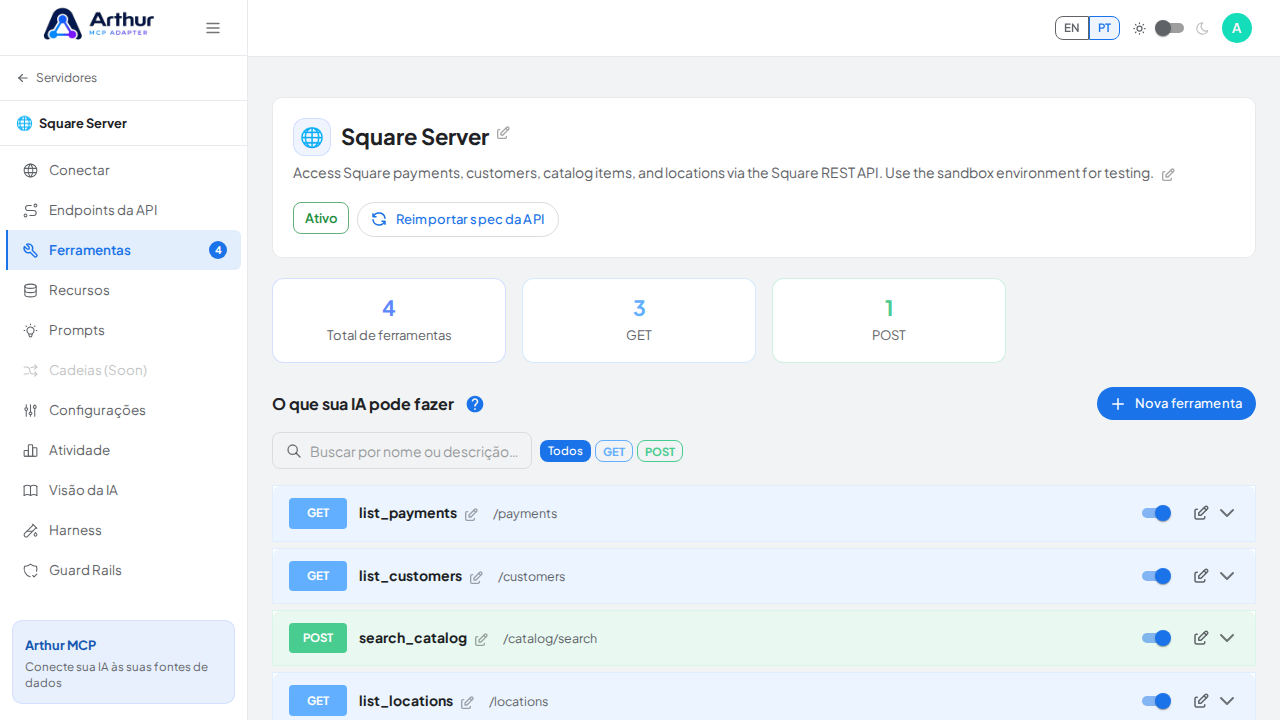Click the Endpoints da API route icon
Viewport: 1280px width, 720px height.
[31, 211]
